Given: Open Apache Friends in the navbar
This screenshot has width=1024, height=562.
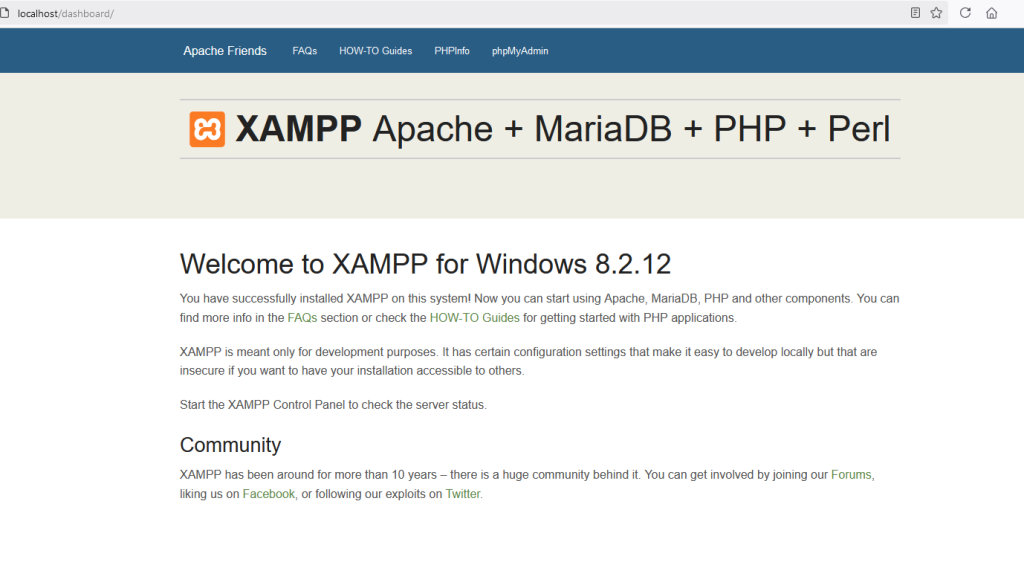Looking at the screenshot, I should coord(225,51).
